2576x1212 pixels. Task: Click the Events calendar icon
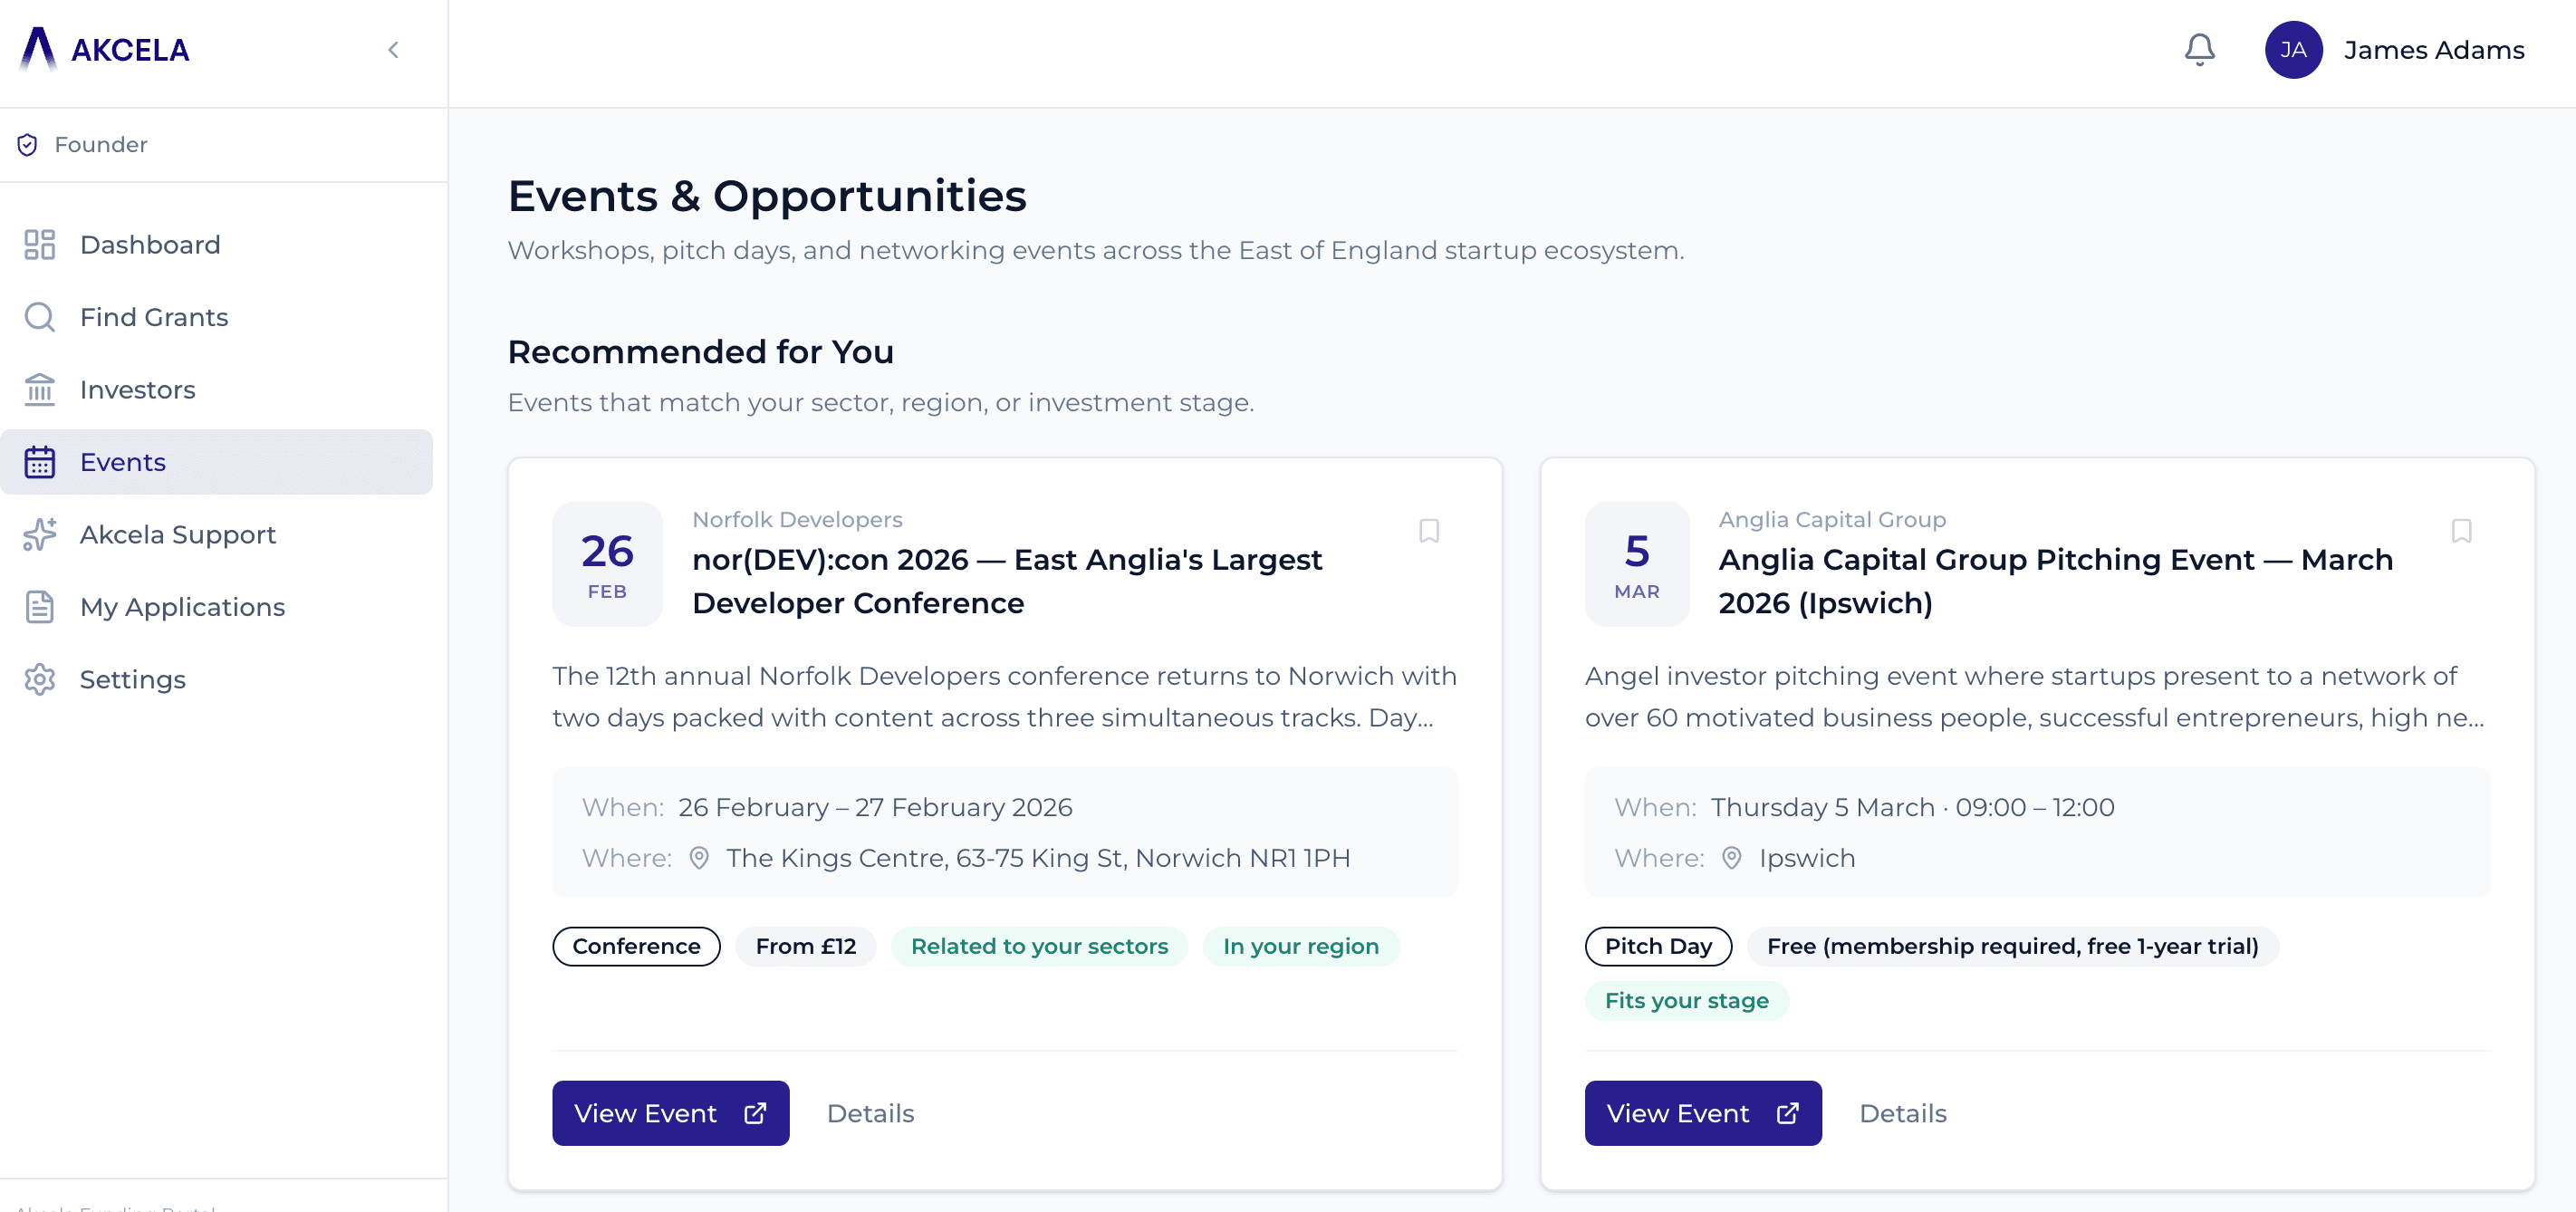[40, 462]
